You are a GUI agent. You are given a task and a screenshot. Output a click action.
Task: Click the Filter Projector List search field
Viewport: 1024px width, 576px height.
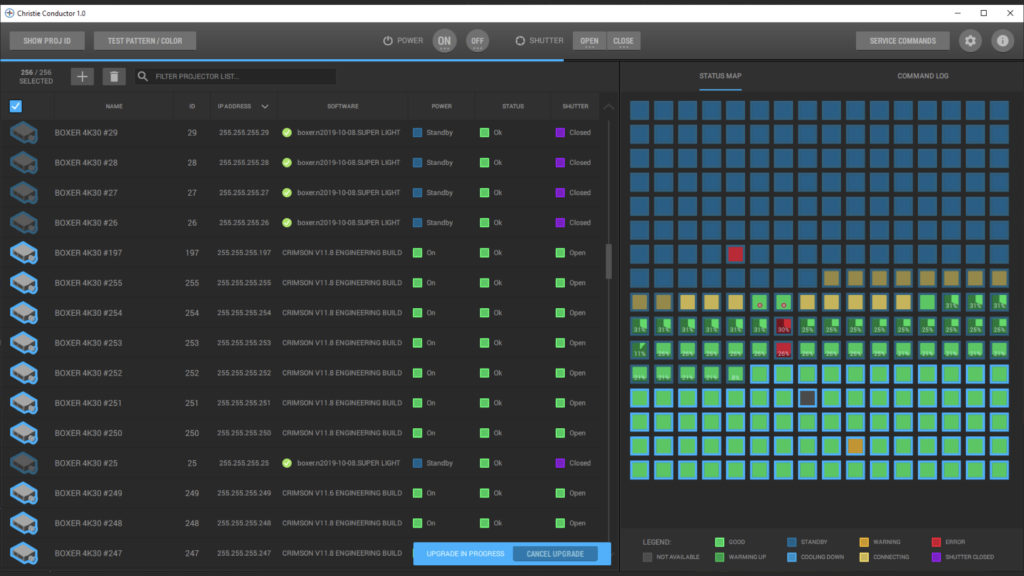(x=240, y=77)
